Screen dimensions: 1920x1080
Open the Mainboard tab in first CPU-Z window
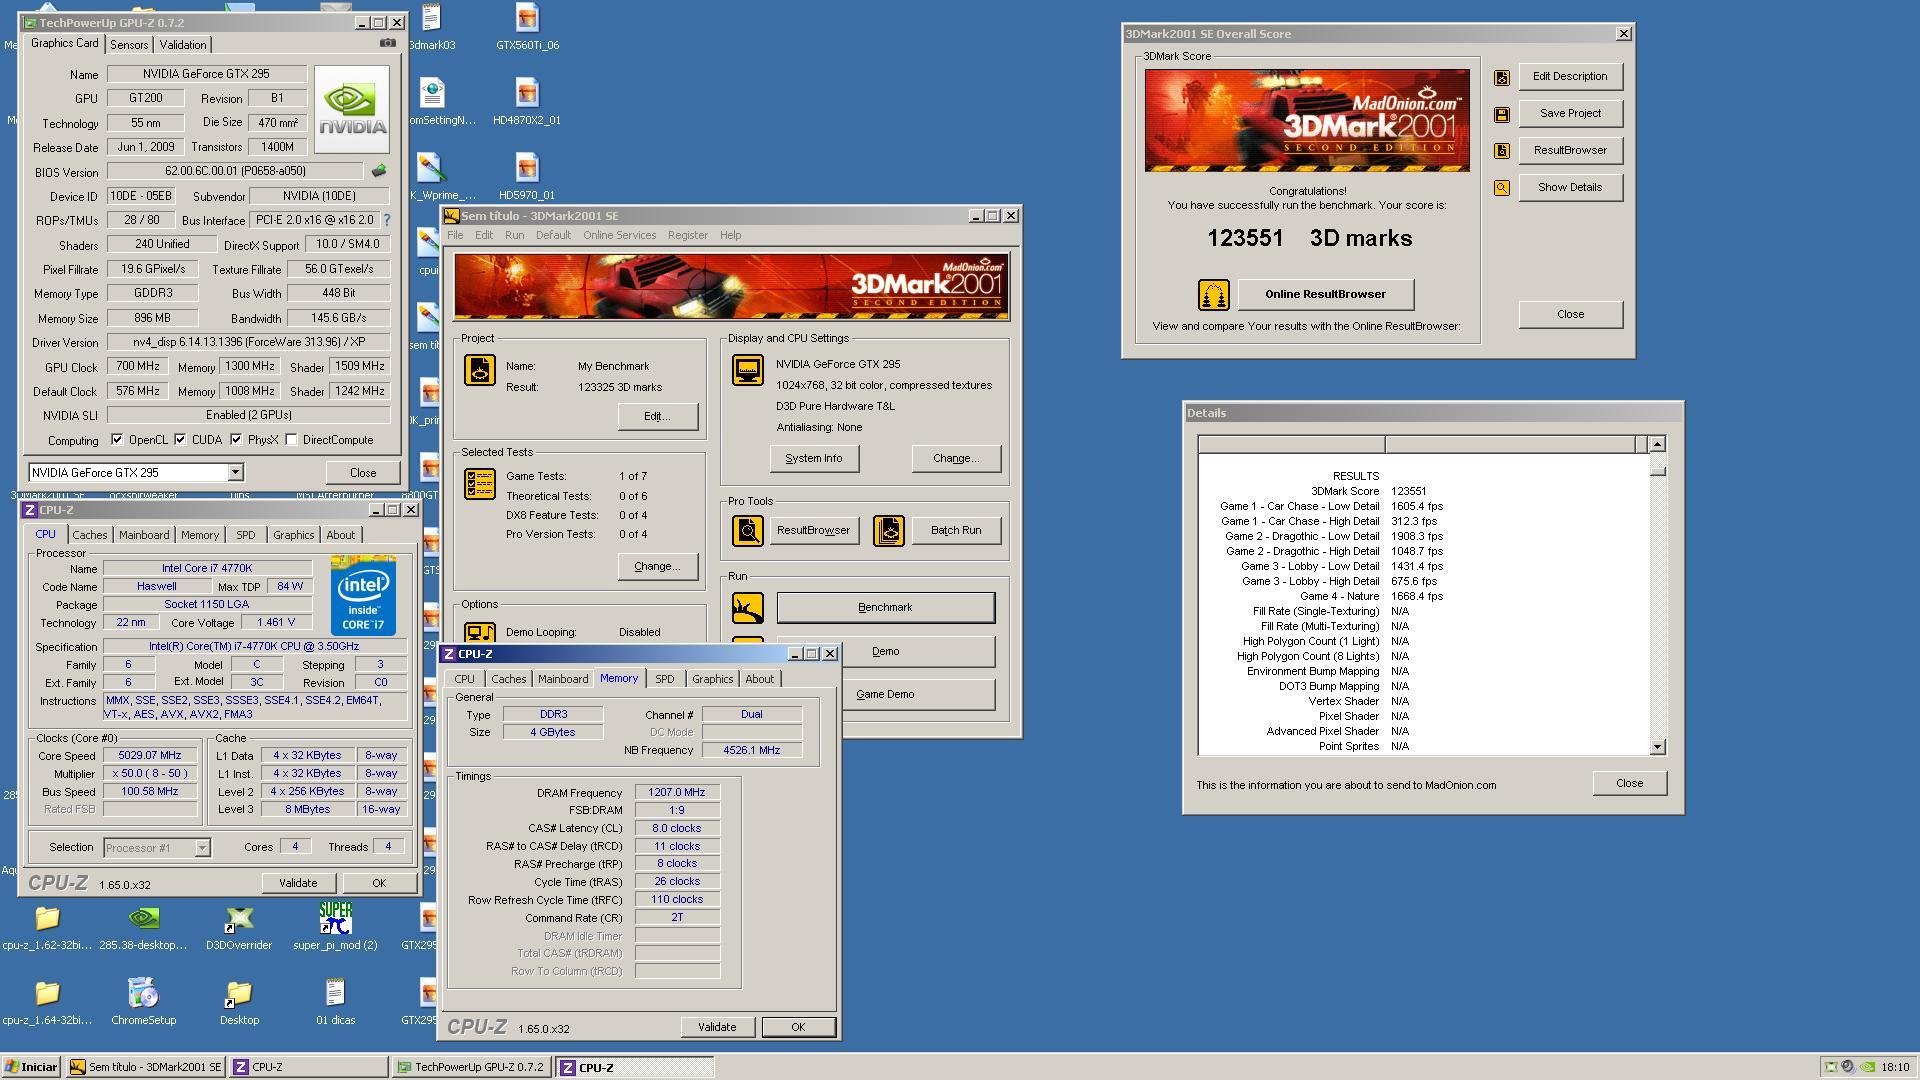[x=144, y=535]
